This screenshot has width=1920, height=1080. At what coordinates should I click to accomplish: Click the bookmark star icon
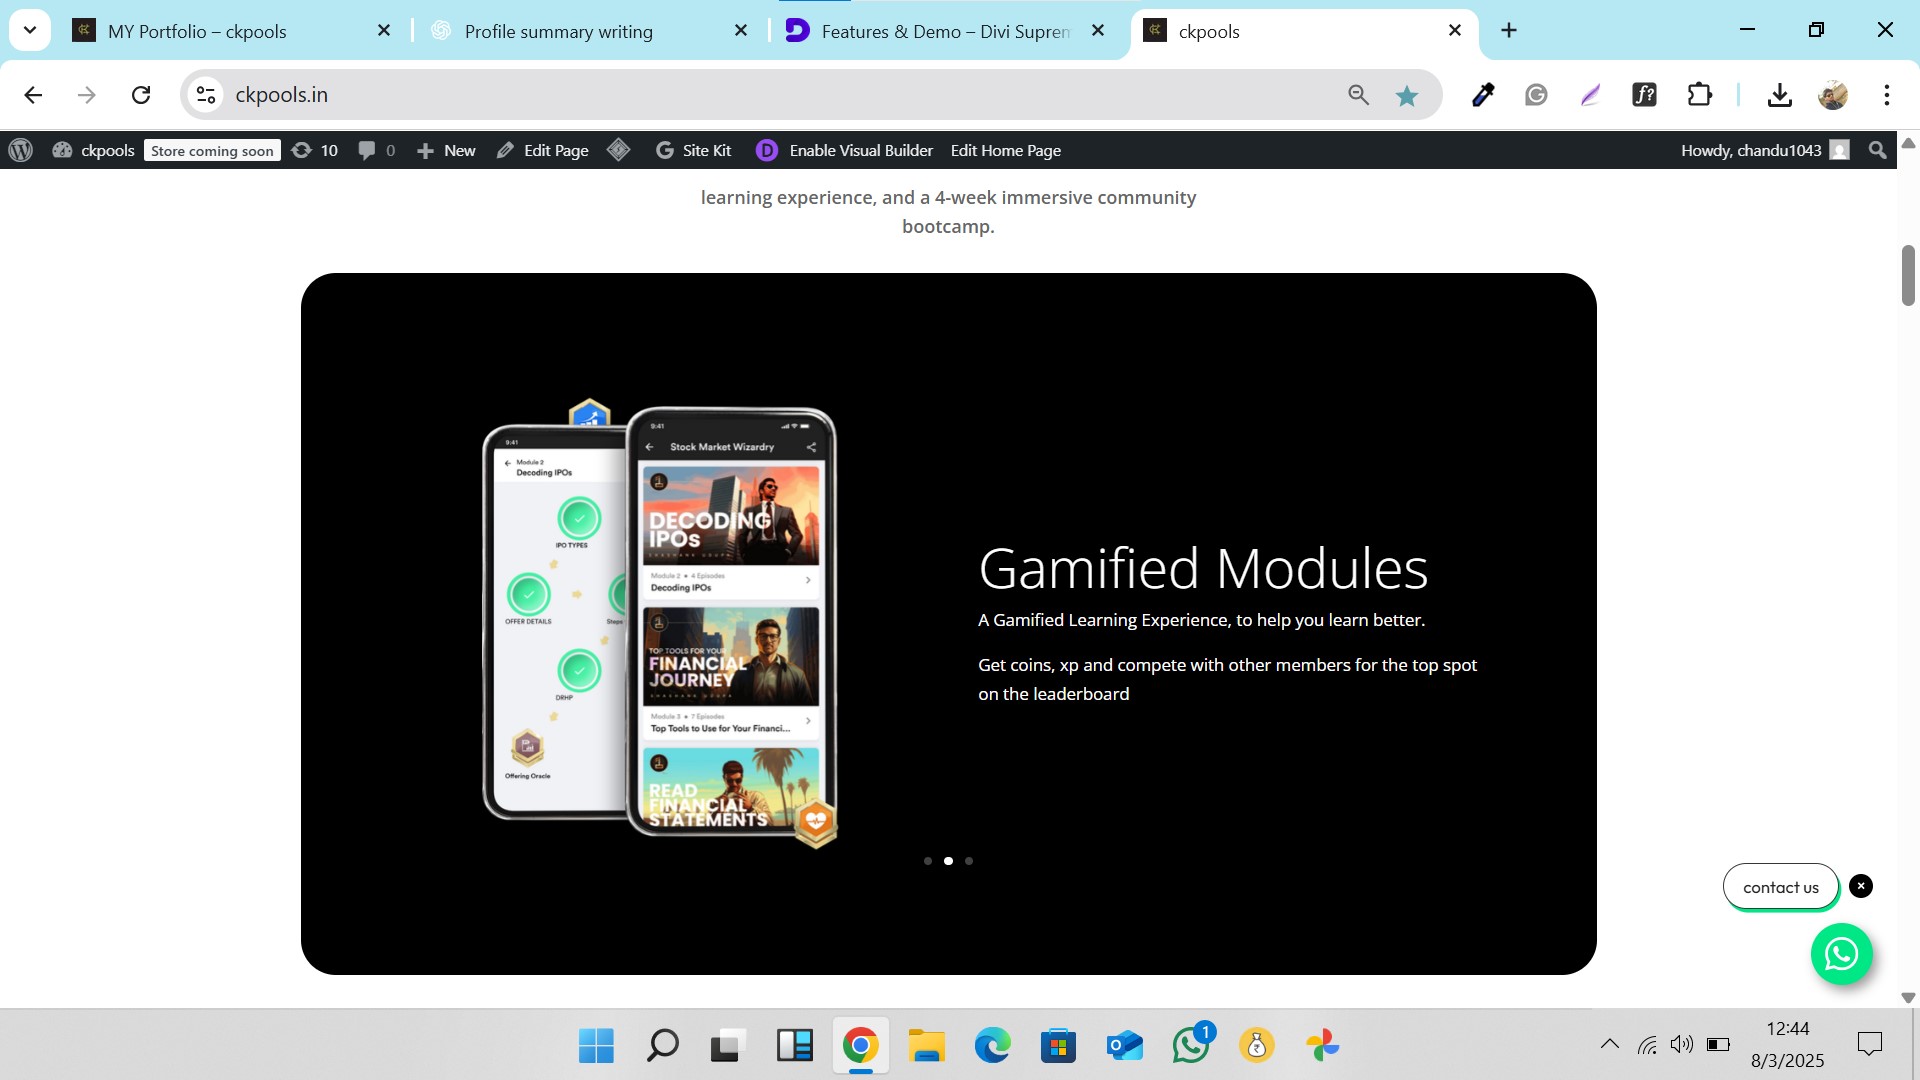point(1407,95)
